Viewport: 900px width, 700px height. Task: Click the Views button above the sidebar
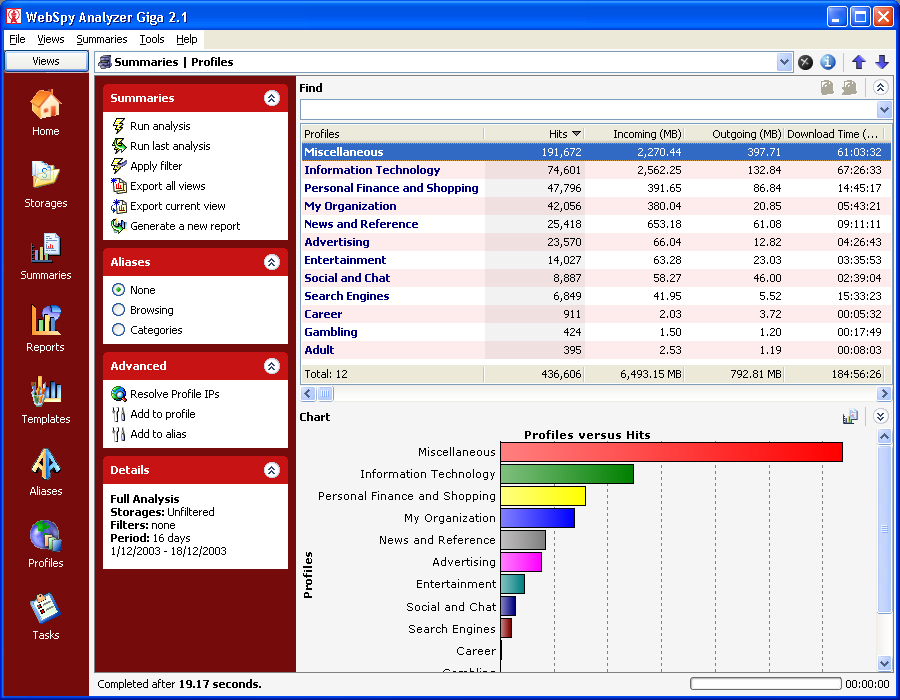click(46, 61)
